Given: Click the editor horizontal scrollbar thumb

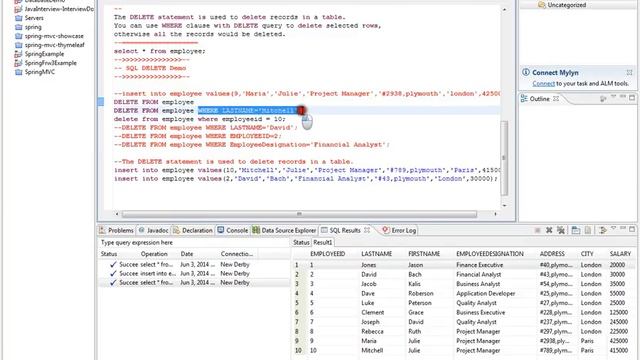Looking at the screenshot, I should (299, 214).
